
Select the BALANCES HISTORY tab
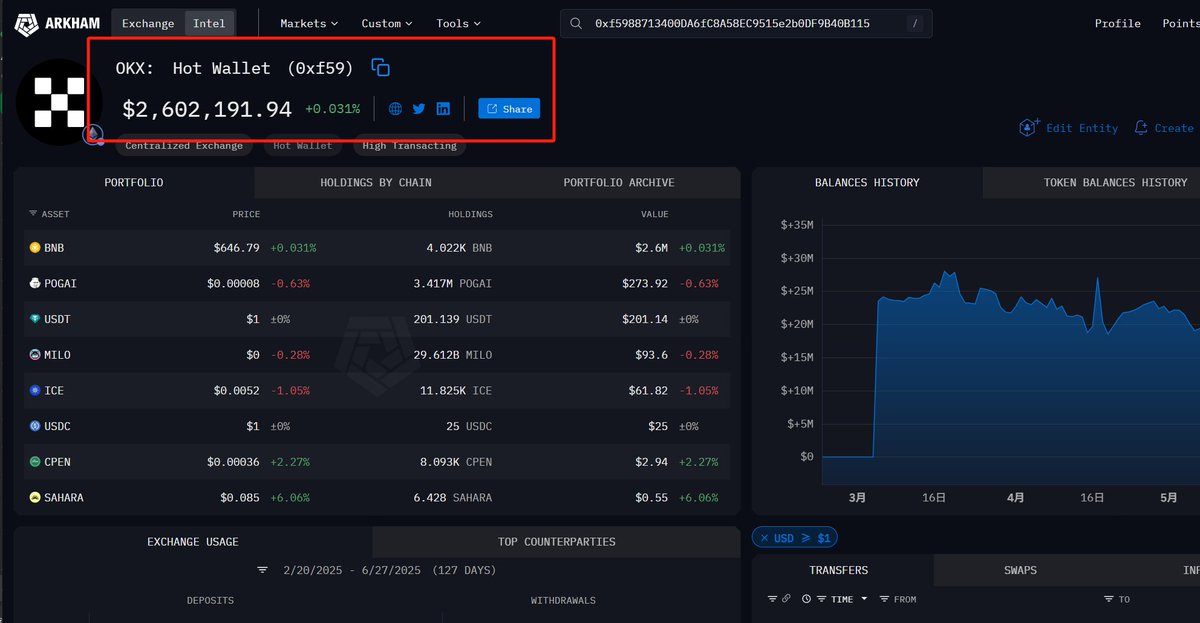[x=867, y=183]
